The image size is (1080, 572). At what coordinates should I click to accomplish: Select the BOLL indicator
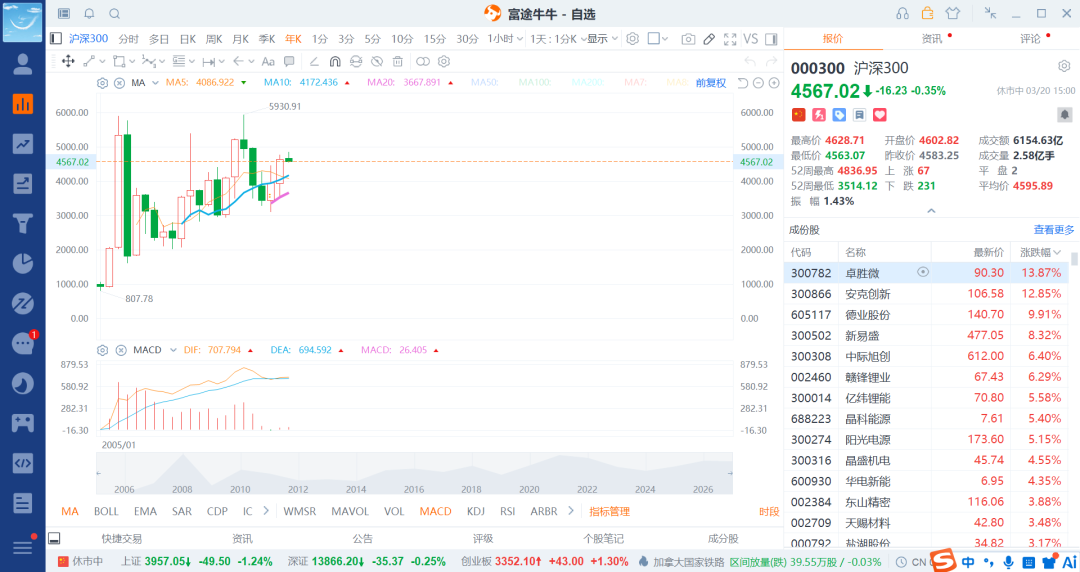point(106,511)
